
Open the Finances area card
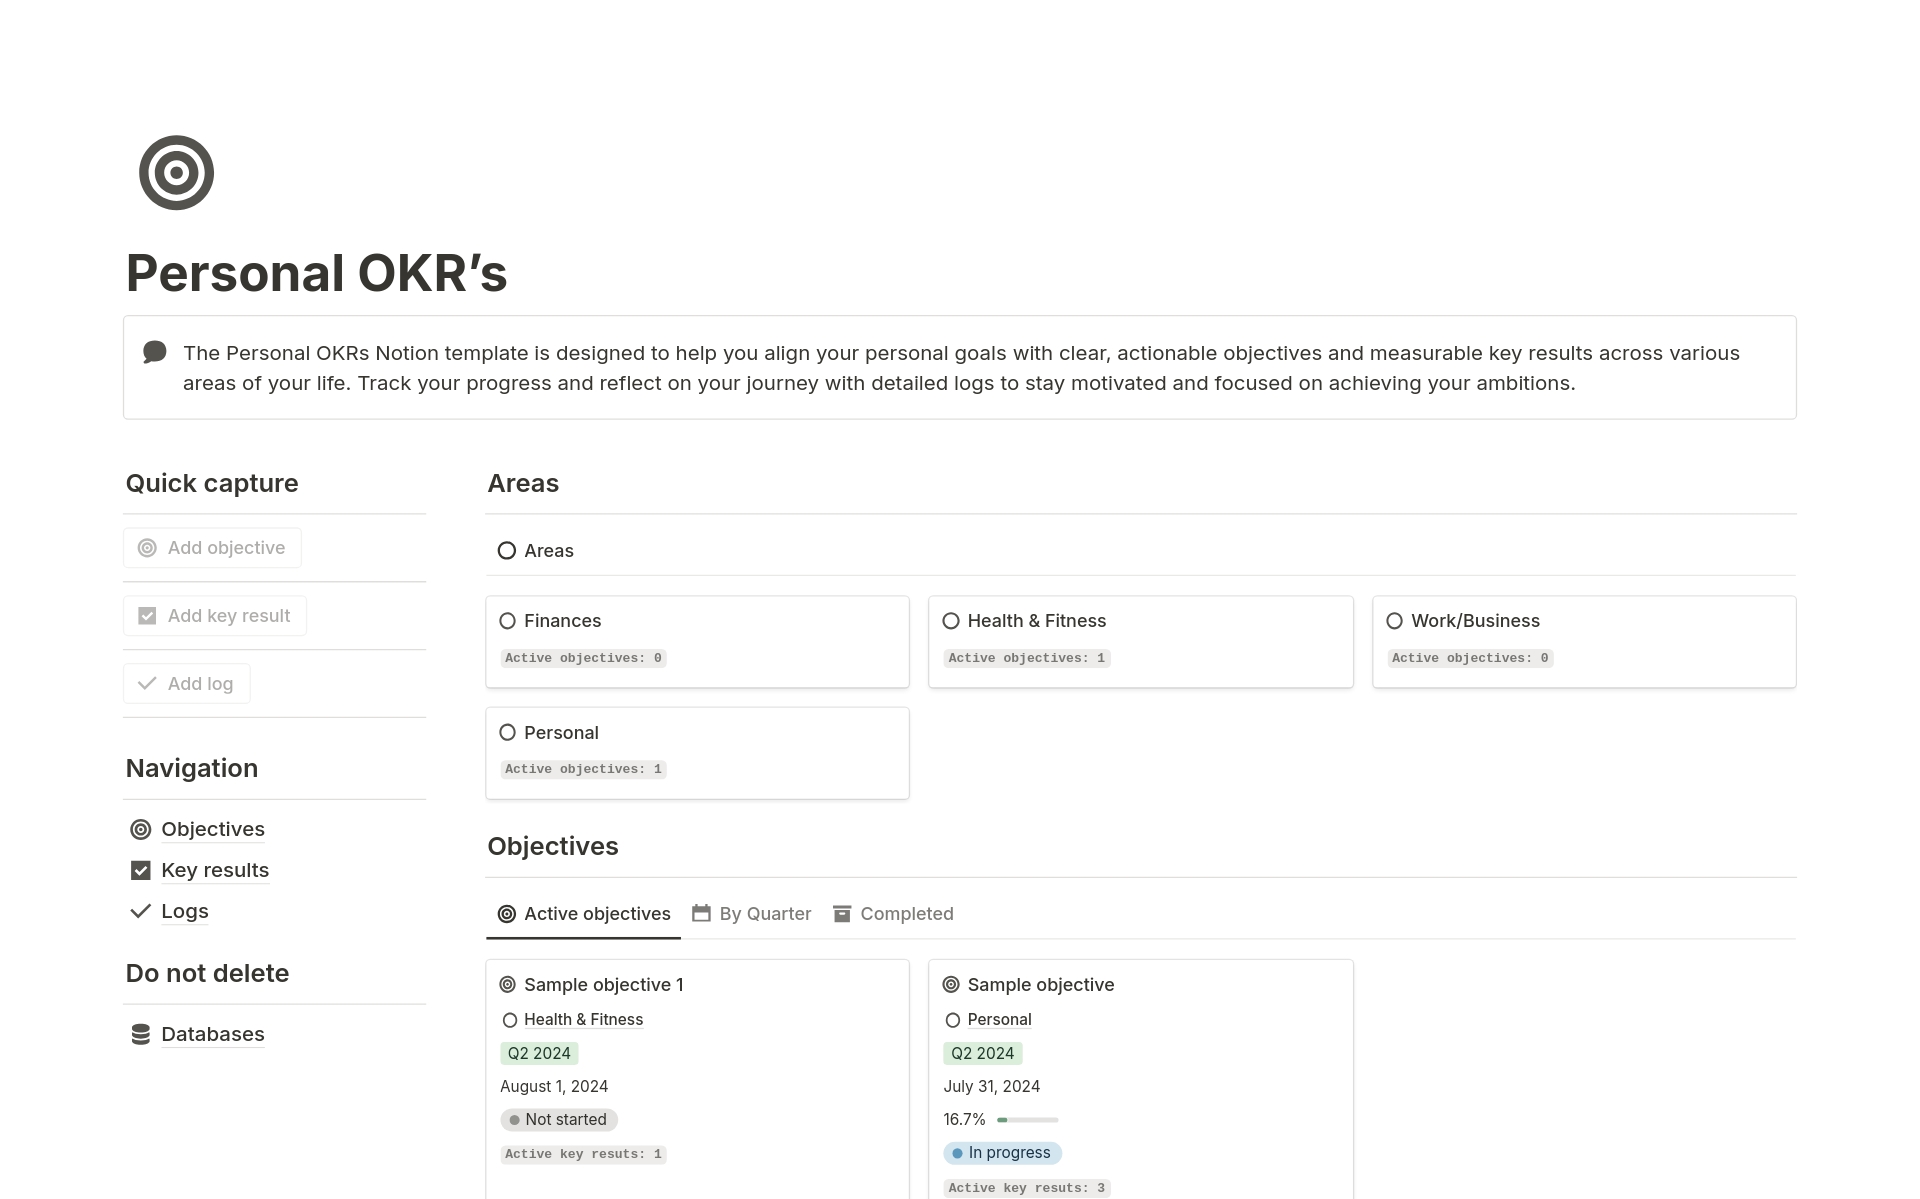click(697, 642)
